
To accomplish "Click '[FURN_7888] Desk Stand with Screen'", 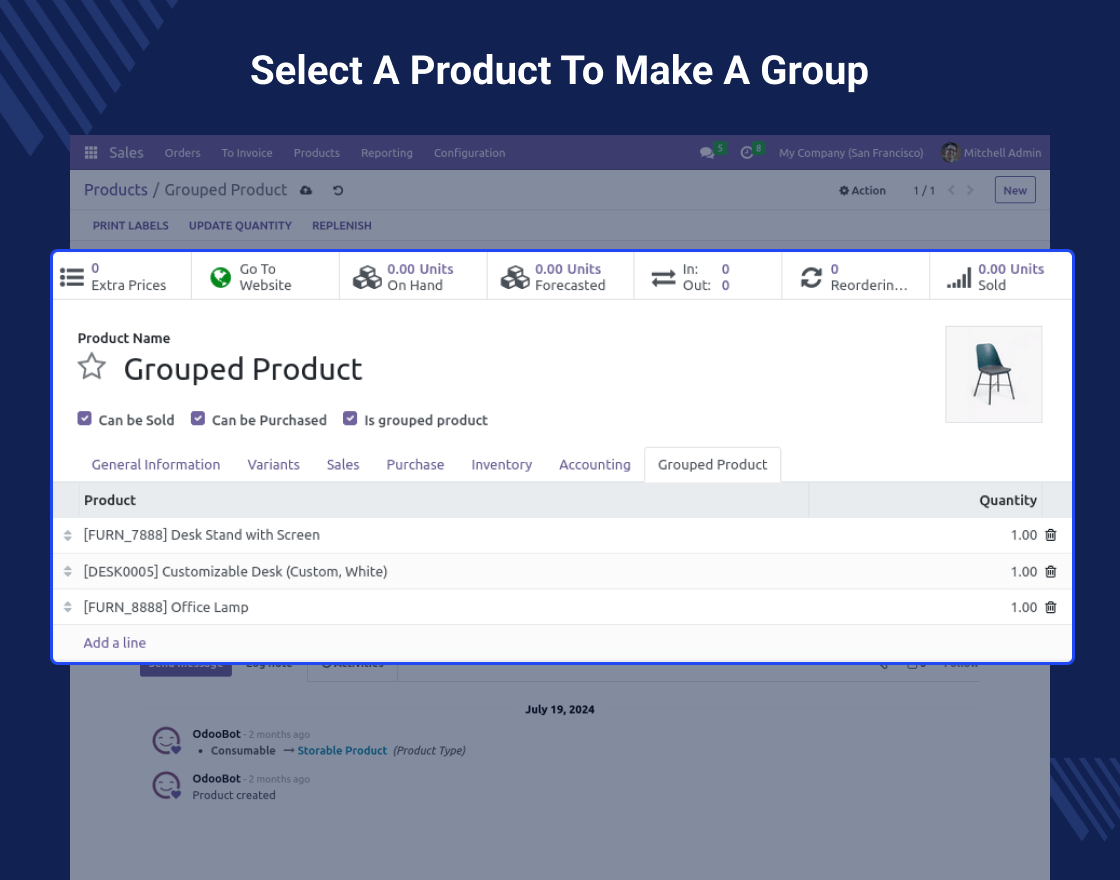I will click(x=201, y=535).
